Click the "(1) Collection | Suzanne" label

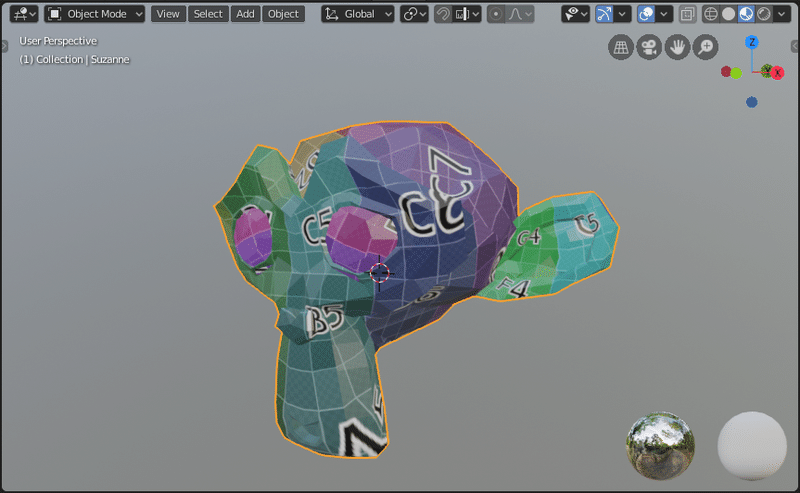[x=74, y=60]
